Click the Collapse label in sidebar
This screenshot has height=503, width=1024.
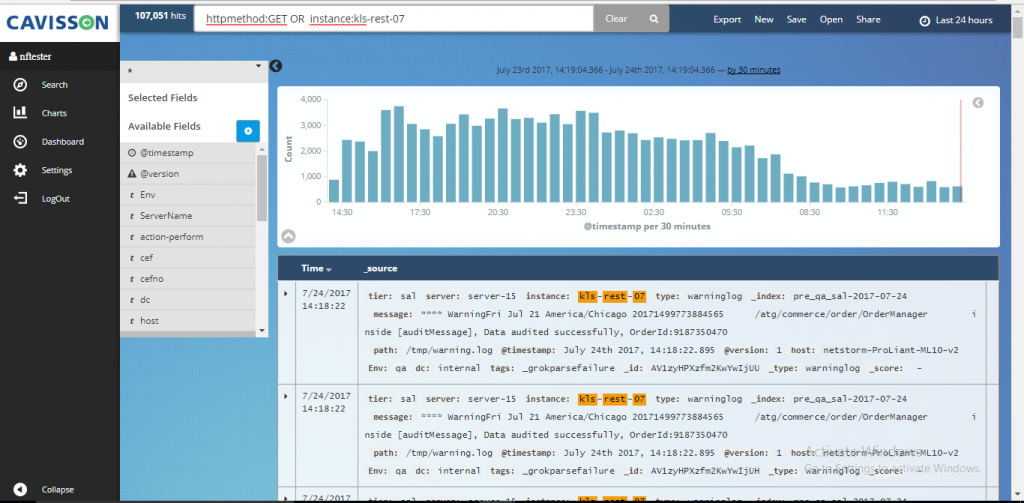[57, 489]
